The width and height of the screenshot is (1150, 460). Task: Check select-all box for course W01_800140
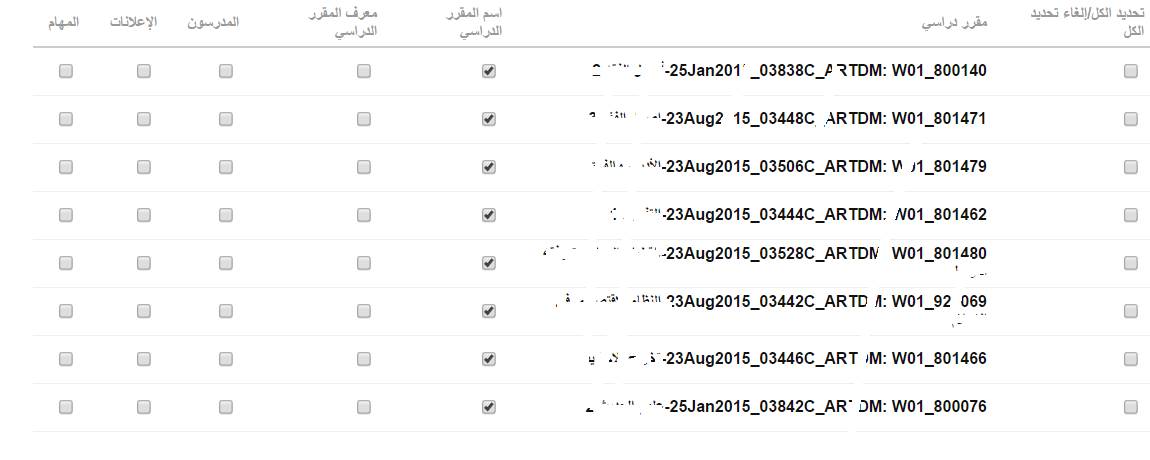[x=1130, y=71]
